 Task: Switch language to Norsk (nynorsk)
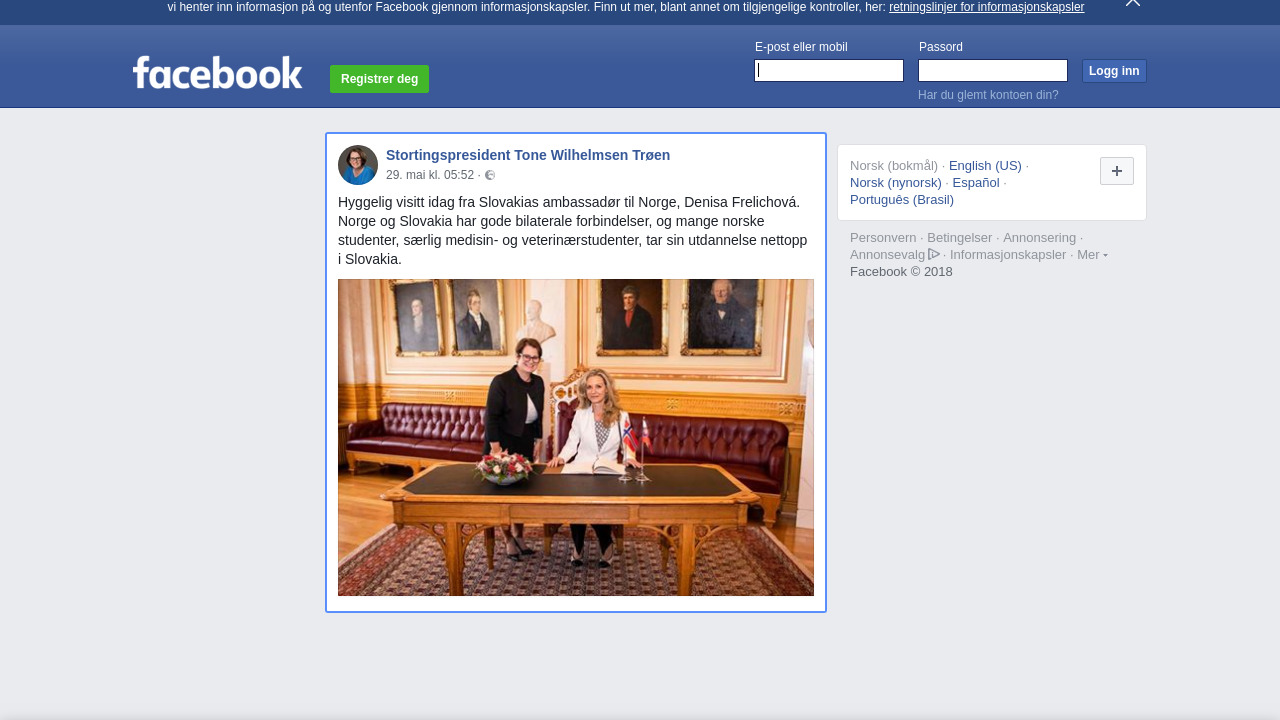(x=896, y=183)
